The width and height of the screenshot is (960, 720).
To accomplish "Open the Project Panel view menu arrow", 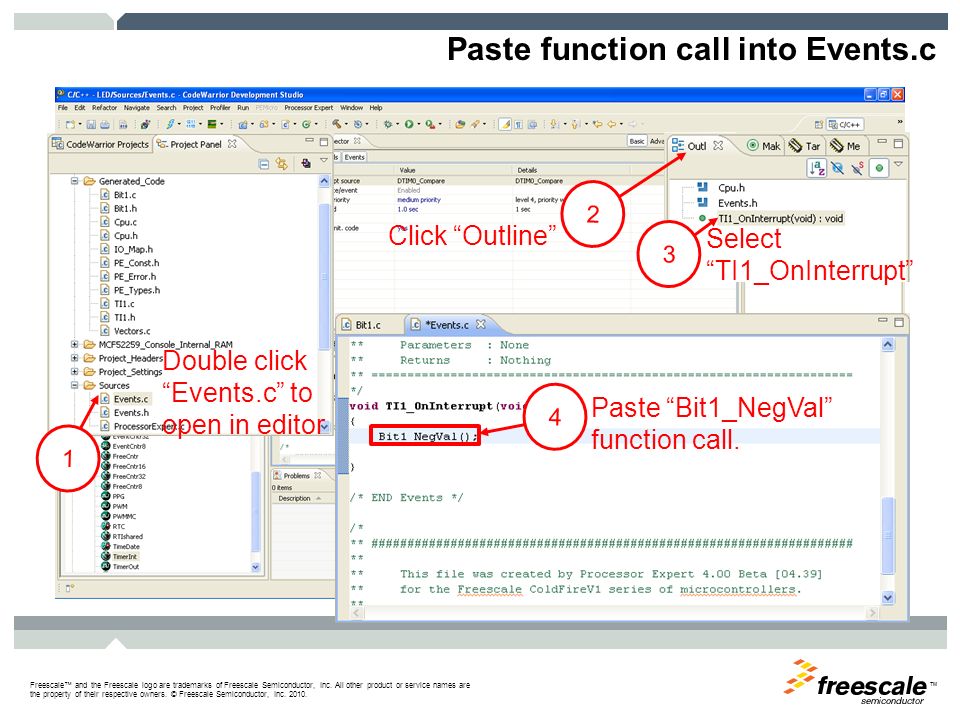I will 324,160.
